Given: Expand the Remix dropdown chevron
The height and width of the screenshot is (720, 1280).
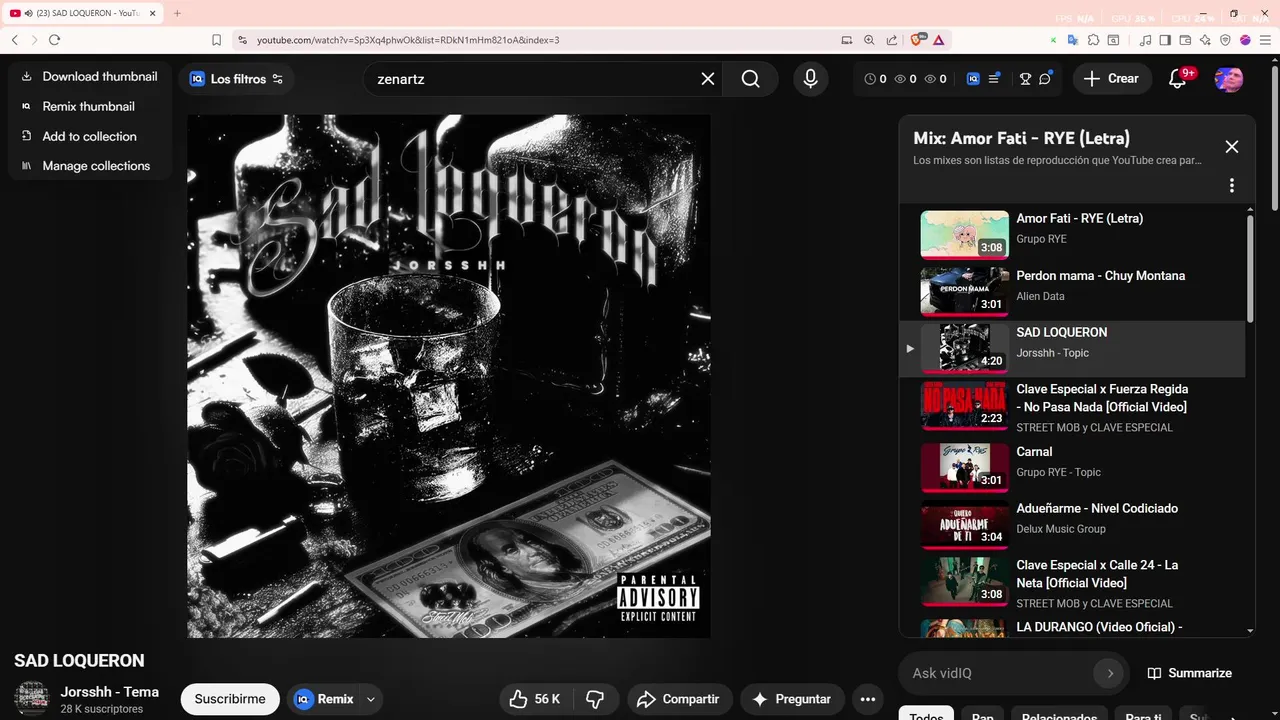Looking at the screenshot, I should click(371, 699).
